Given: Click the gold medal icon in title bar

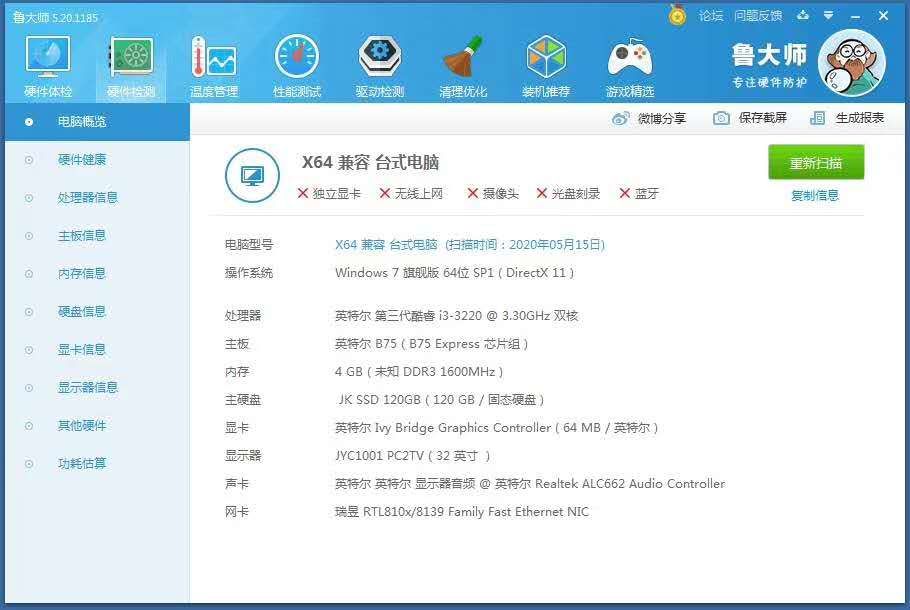Looking at the screenshot, I should coord(677,16).
